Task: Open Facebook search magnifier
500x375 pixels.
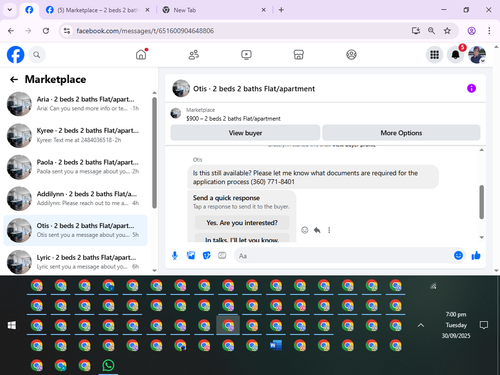Action: coord(37,55)
